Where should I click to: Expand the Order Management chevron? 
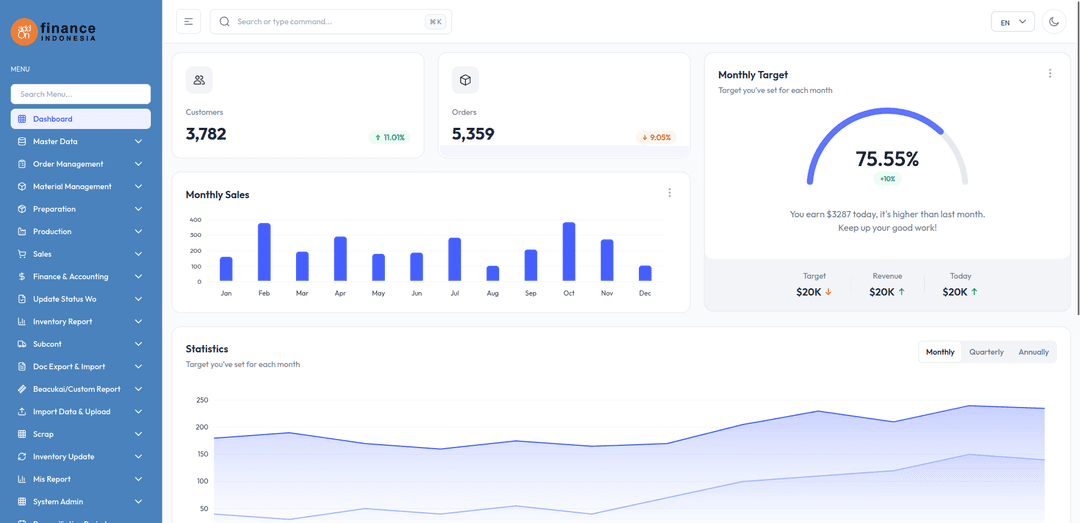138,164
